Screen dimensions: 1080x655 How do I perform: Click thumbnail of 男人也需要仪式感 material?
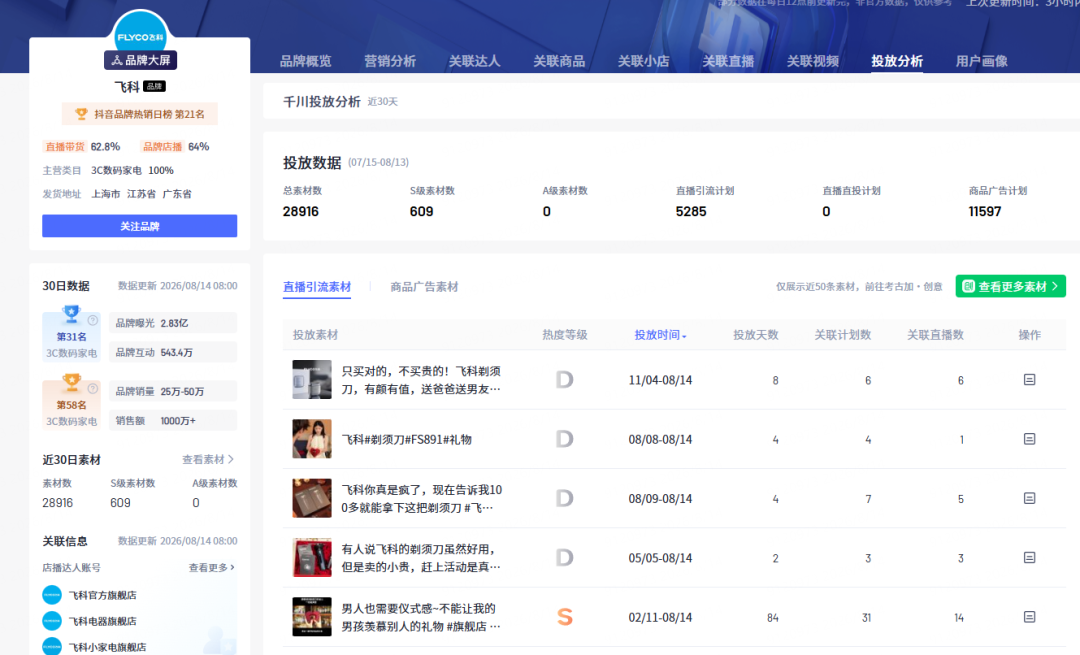(312, 616)
